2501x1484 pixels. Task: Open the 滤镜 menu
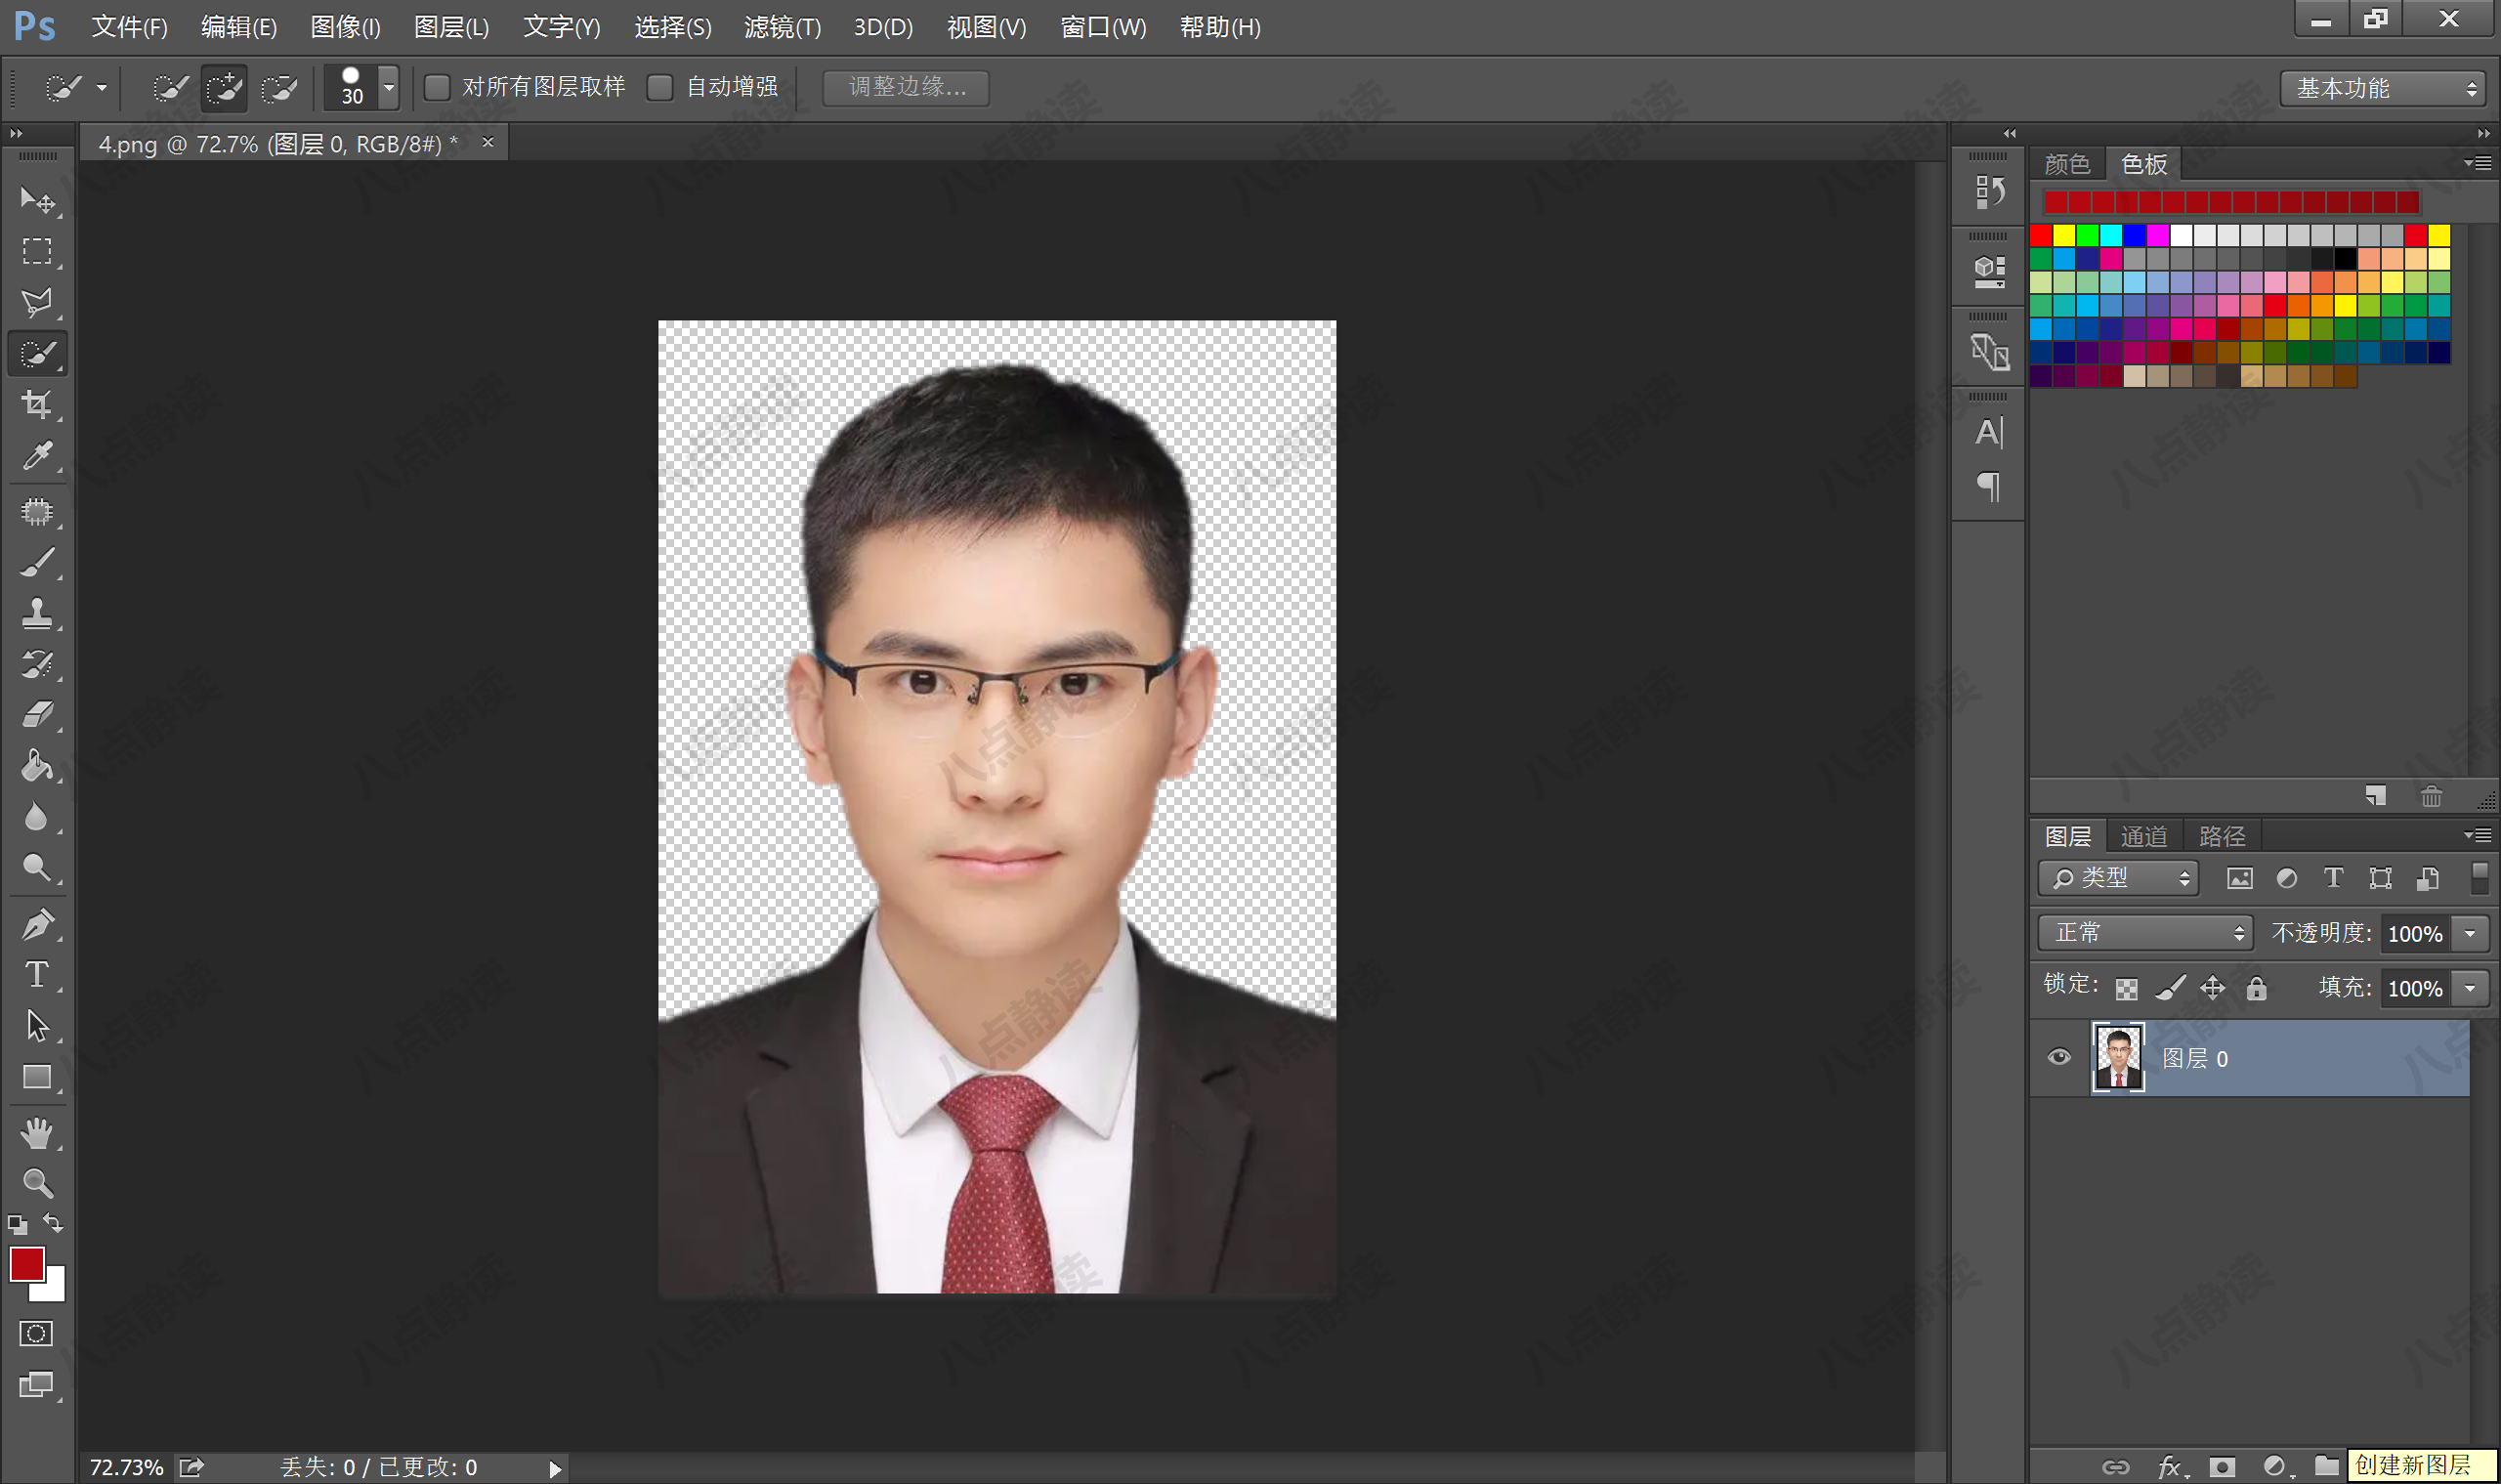click(781, 27)
